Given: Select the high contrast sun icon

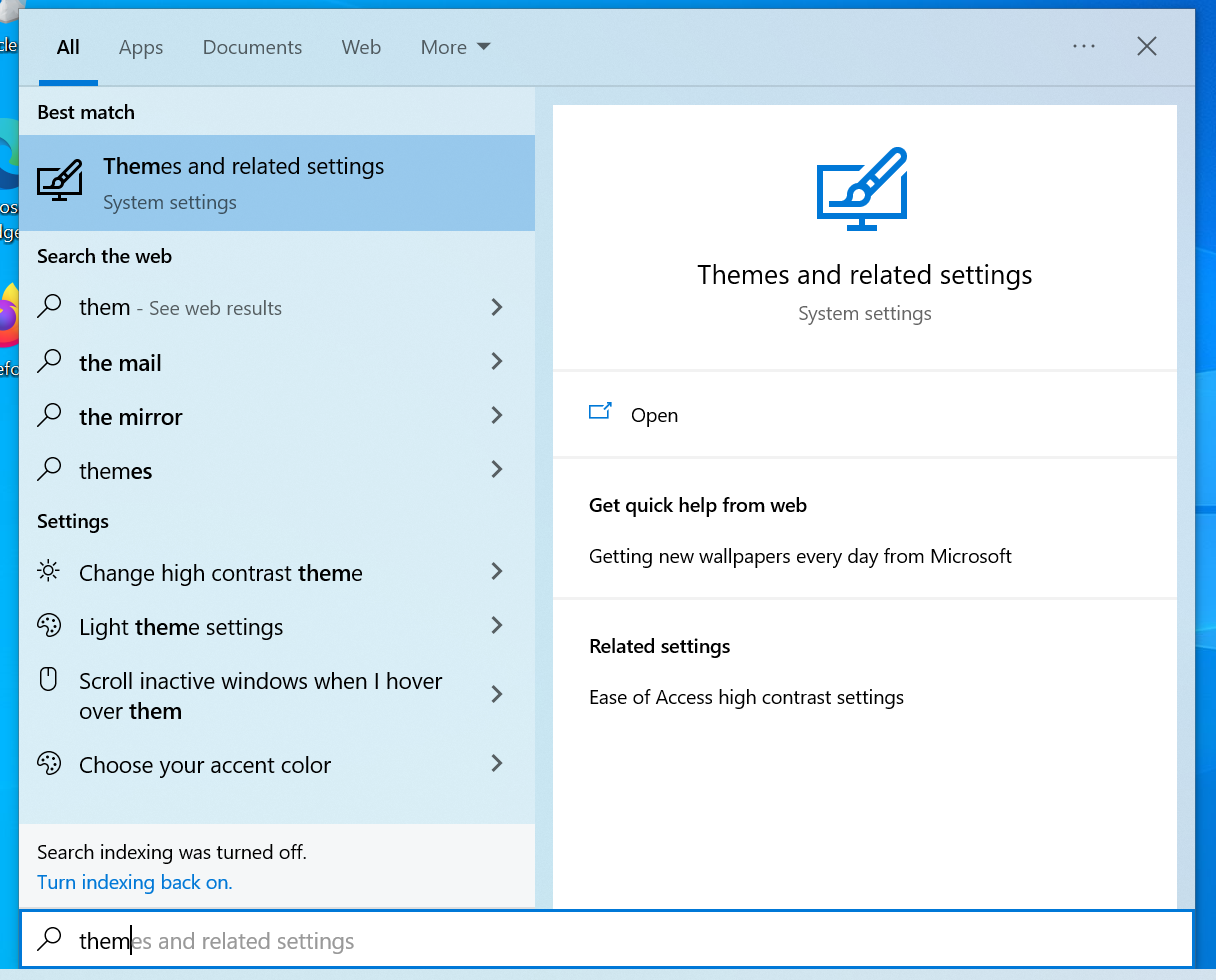Looking at the screenshot, I should [x=48, y=571].
